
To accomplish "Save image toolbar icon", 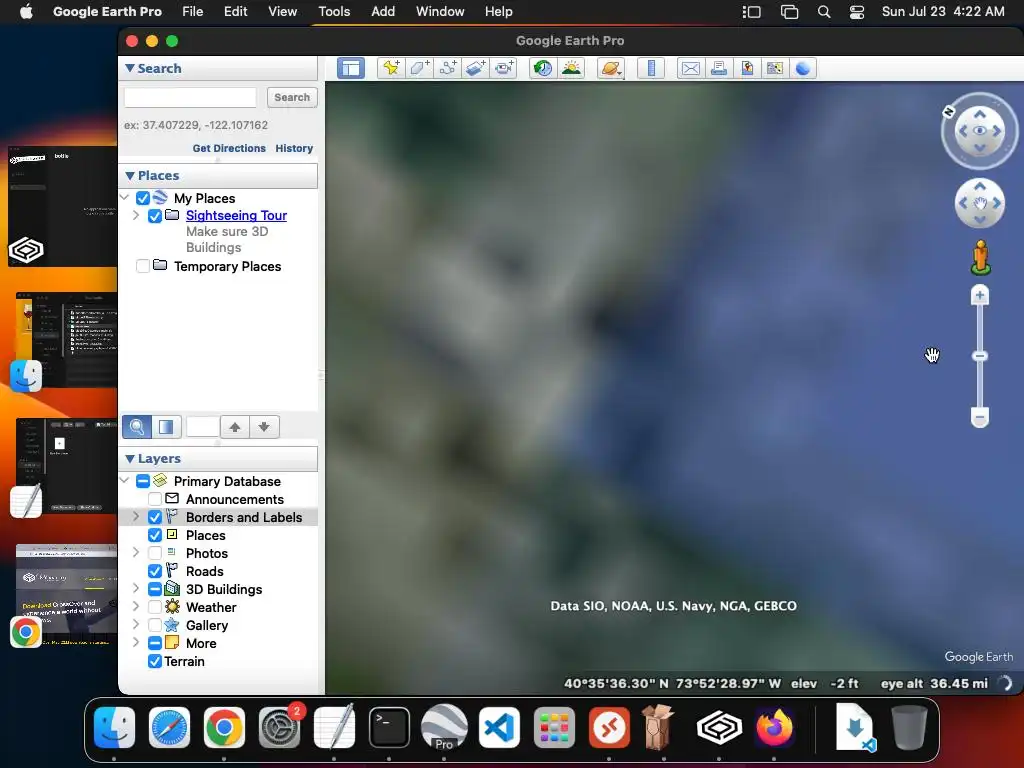I will (x=775, y=68).
